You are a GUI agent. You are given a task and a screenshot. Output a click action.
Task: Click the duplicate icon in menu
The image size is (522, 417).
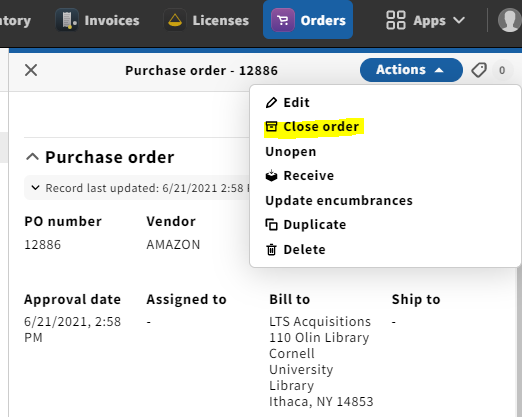[x=271, y=225]
